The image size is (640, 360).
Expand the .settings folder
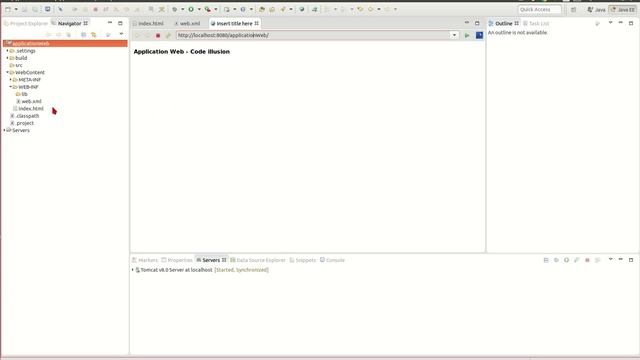coord(7,51)
